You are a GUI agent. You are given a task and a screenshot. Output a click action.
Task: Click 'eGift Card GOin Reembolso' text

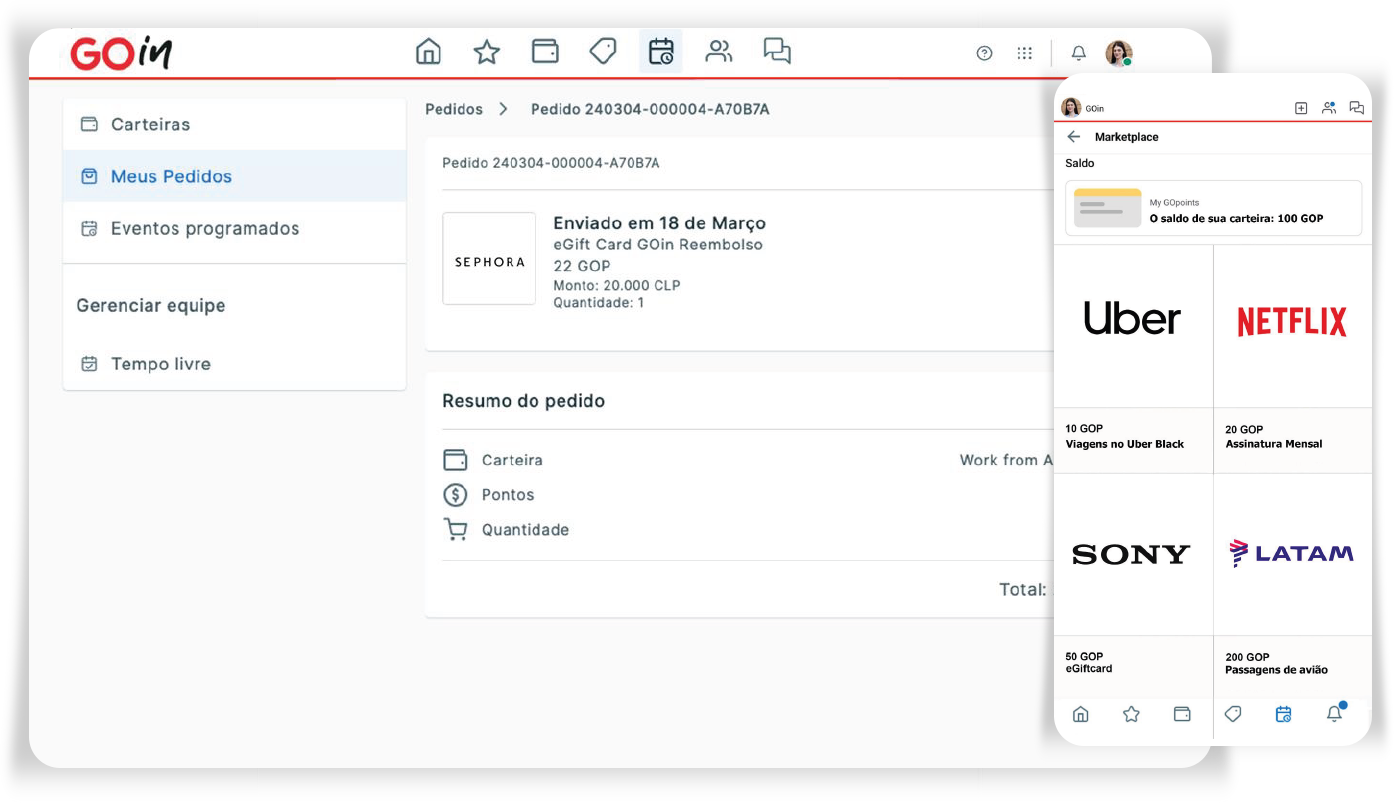pos(658,245)
